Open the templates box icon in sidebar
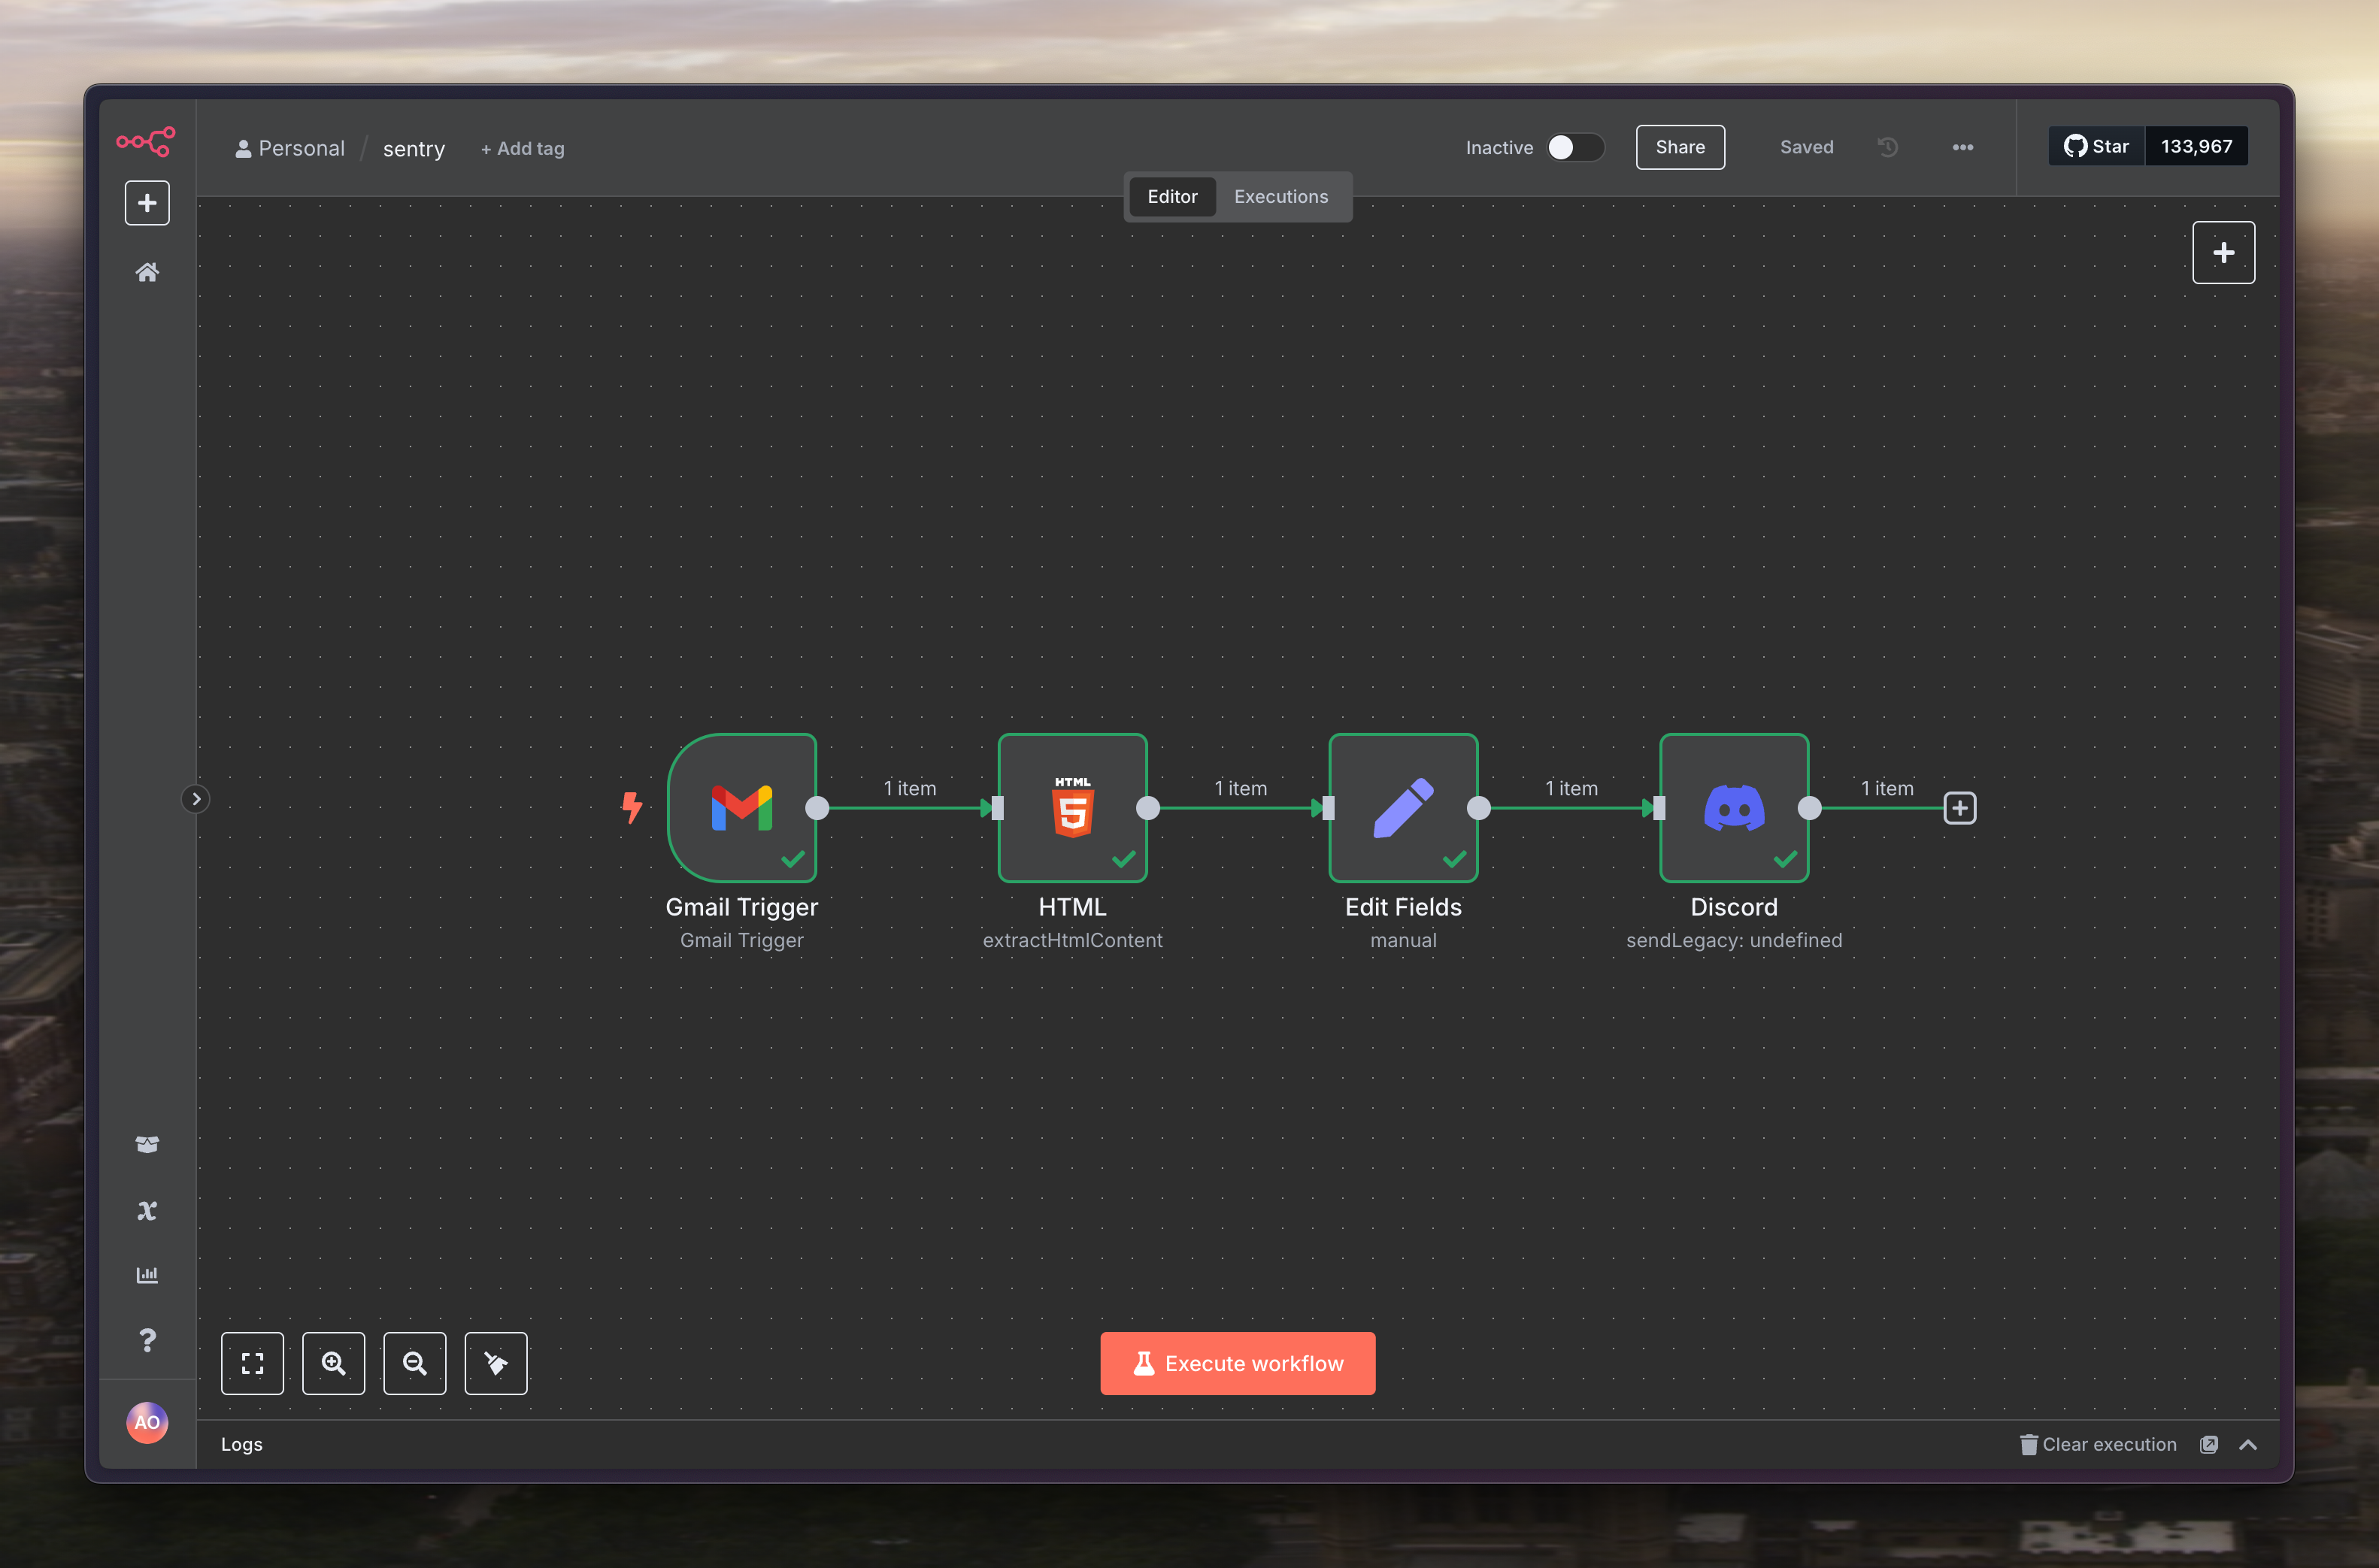Screen dimensions: 2379x1568 click(x=147, y=1144)
